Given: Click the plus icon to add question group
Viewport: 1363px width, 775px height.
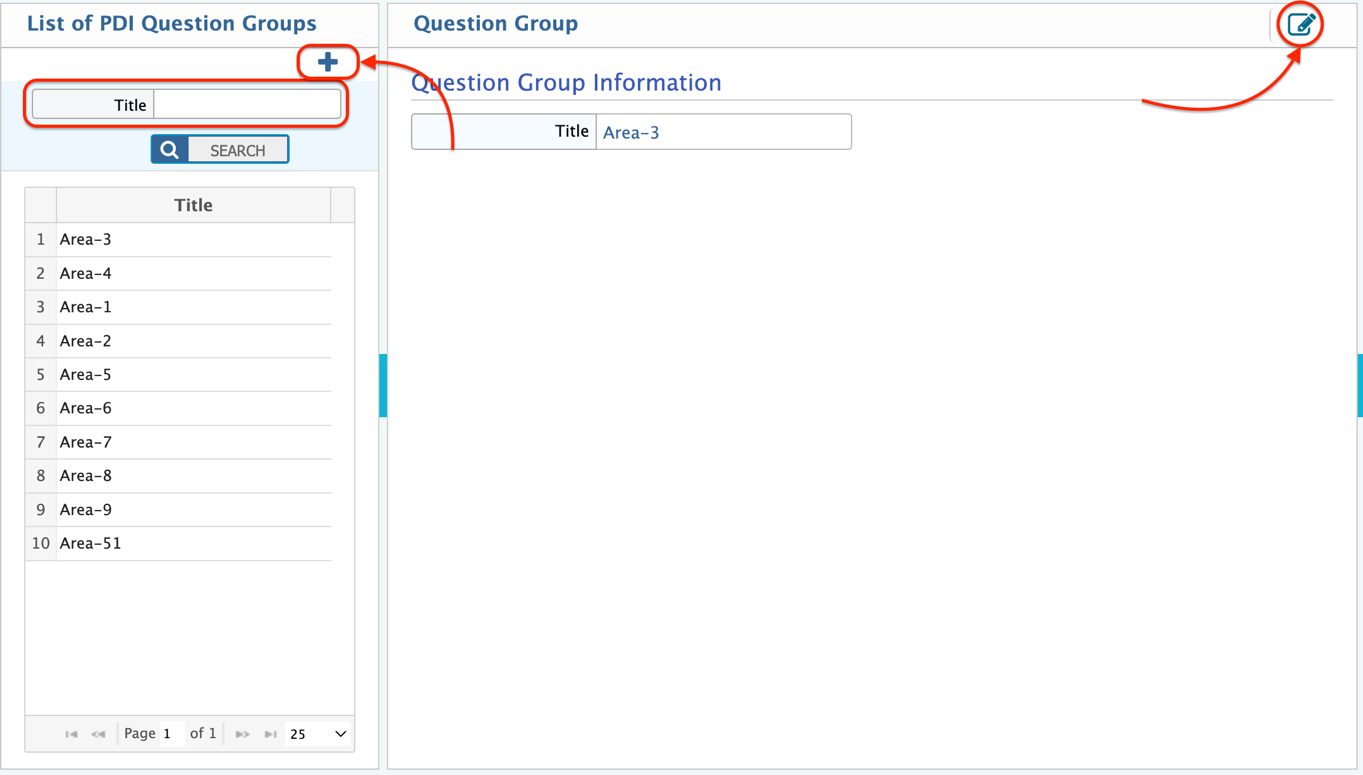Looking at the screenshot, I should point(328,62).
